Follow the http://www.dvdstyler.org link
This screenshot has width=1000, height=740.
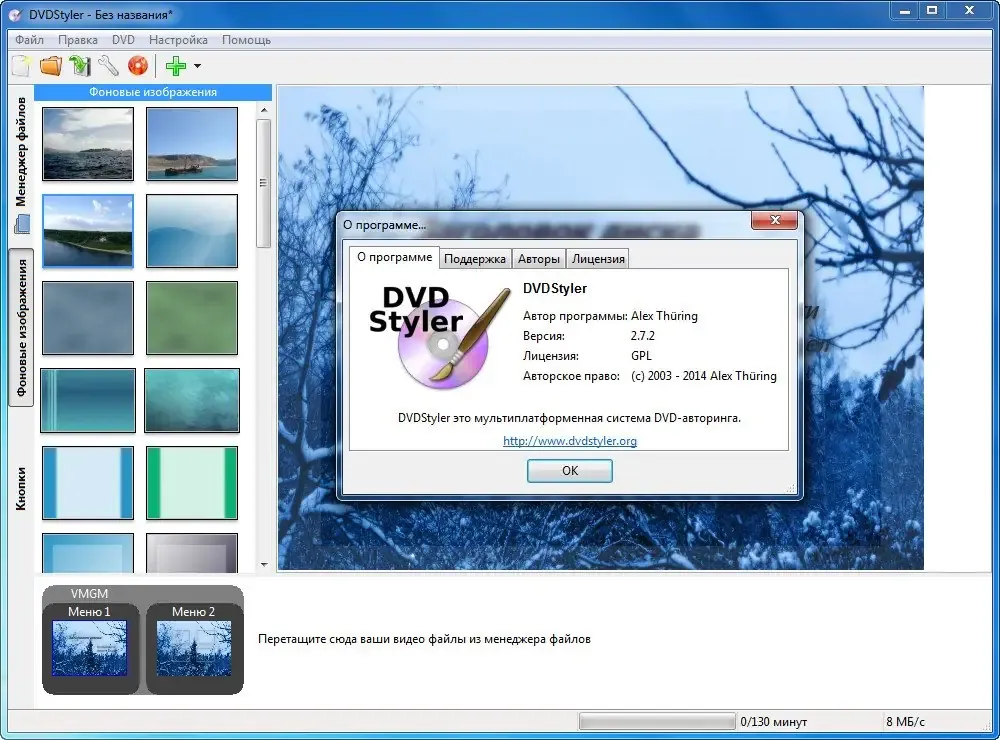click(570, 441)
